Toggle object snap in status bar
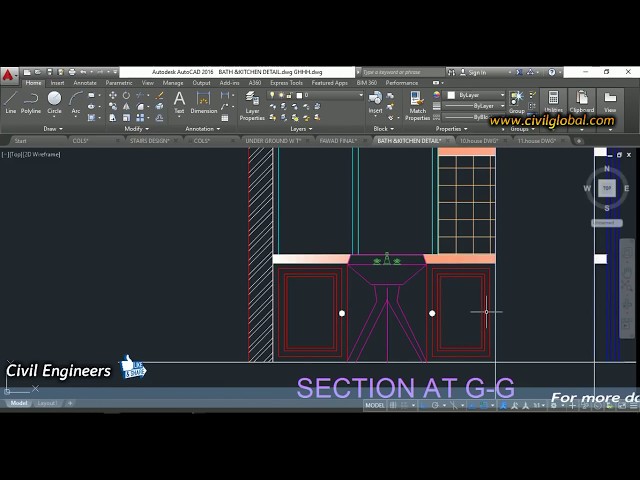The image size is (640, 480). point(484,405)
